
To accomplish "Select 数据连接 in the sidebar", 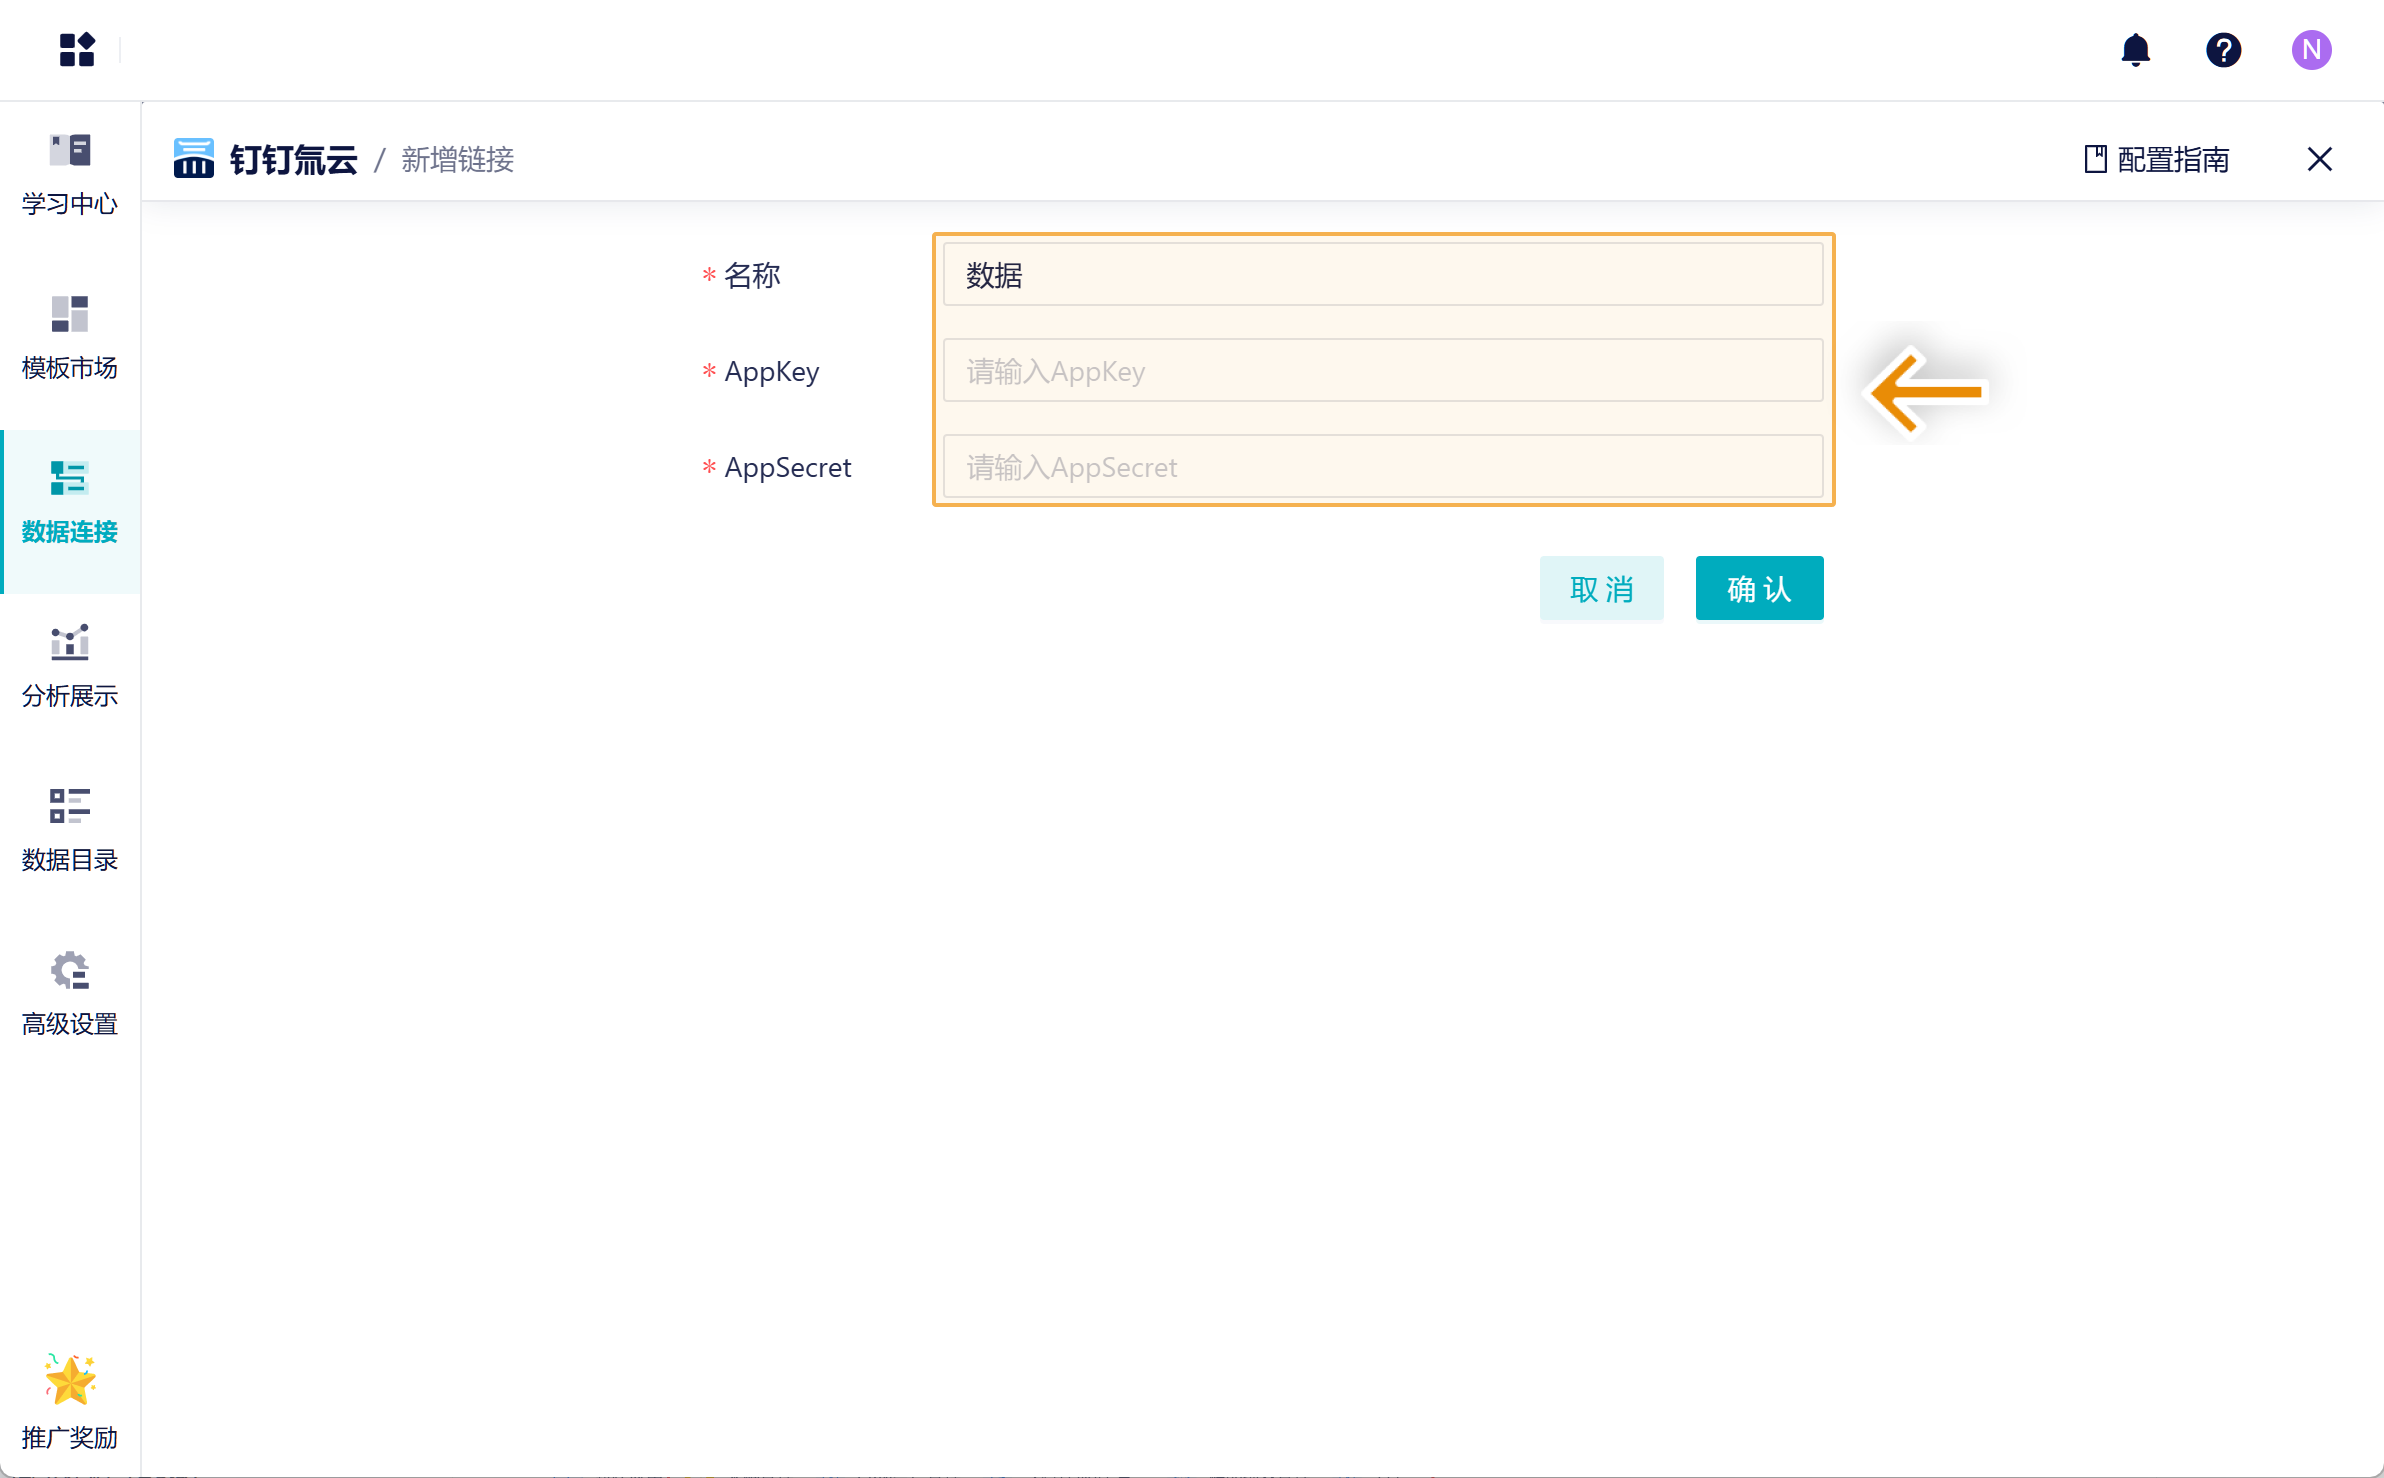I will coord(70,503).
